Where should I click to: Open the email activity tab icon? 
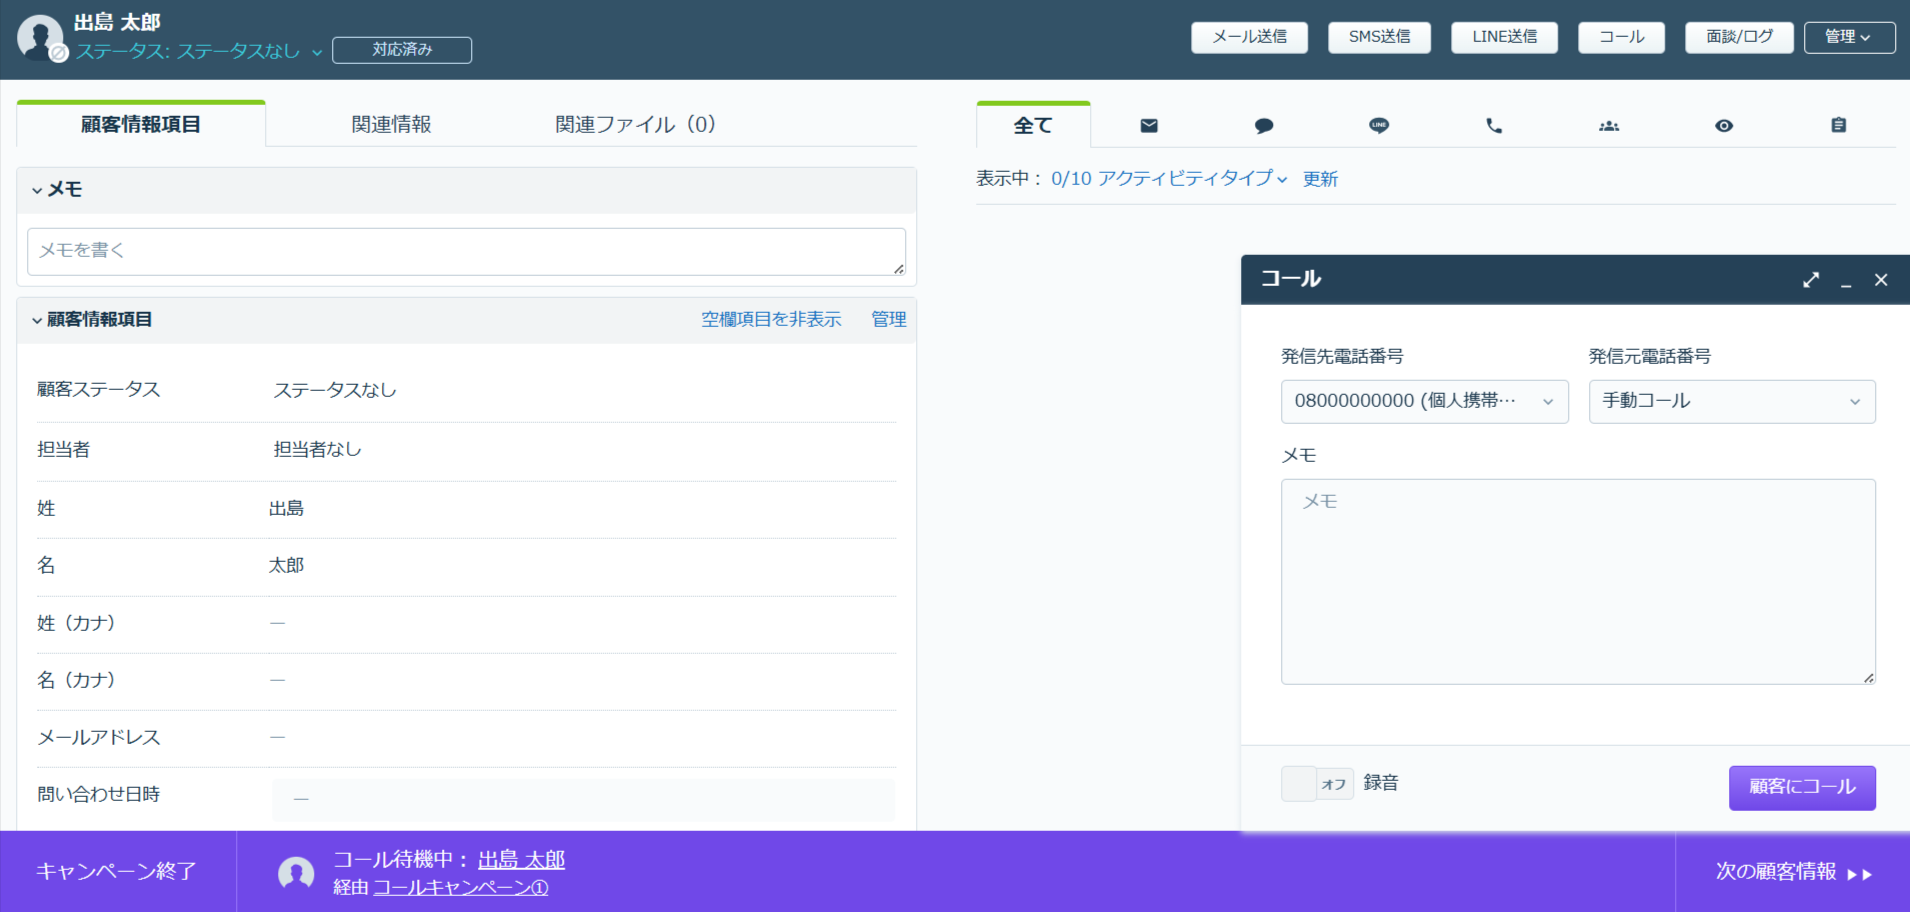tap(1149, 125)
